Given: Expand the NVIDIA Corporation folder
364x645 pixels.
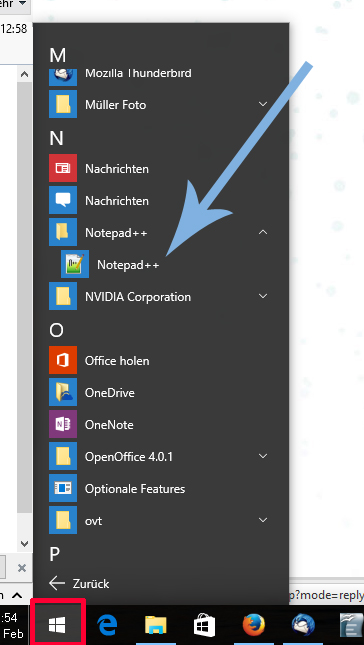Looking at the screenshot, I should (x=263, y=296).
